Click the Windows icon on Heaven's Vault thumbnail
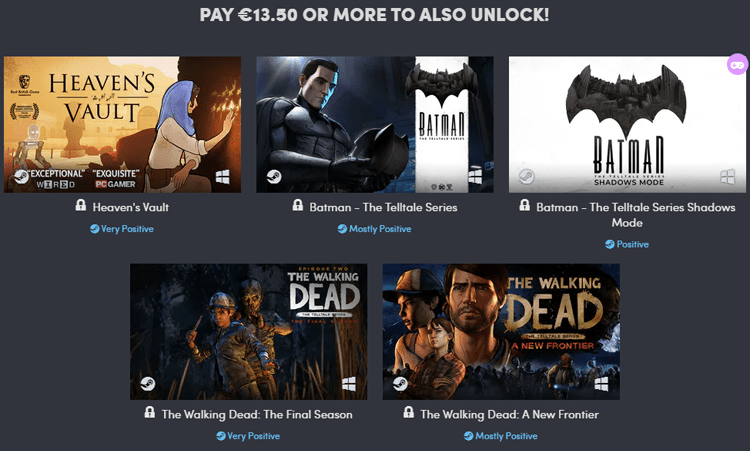Screen dimensions: 750x451 tap(222, 177)
